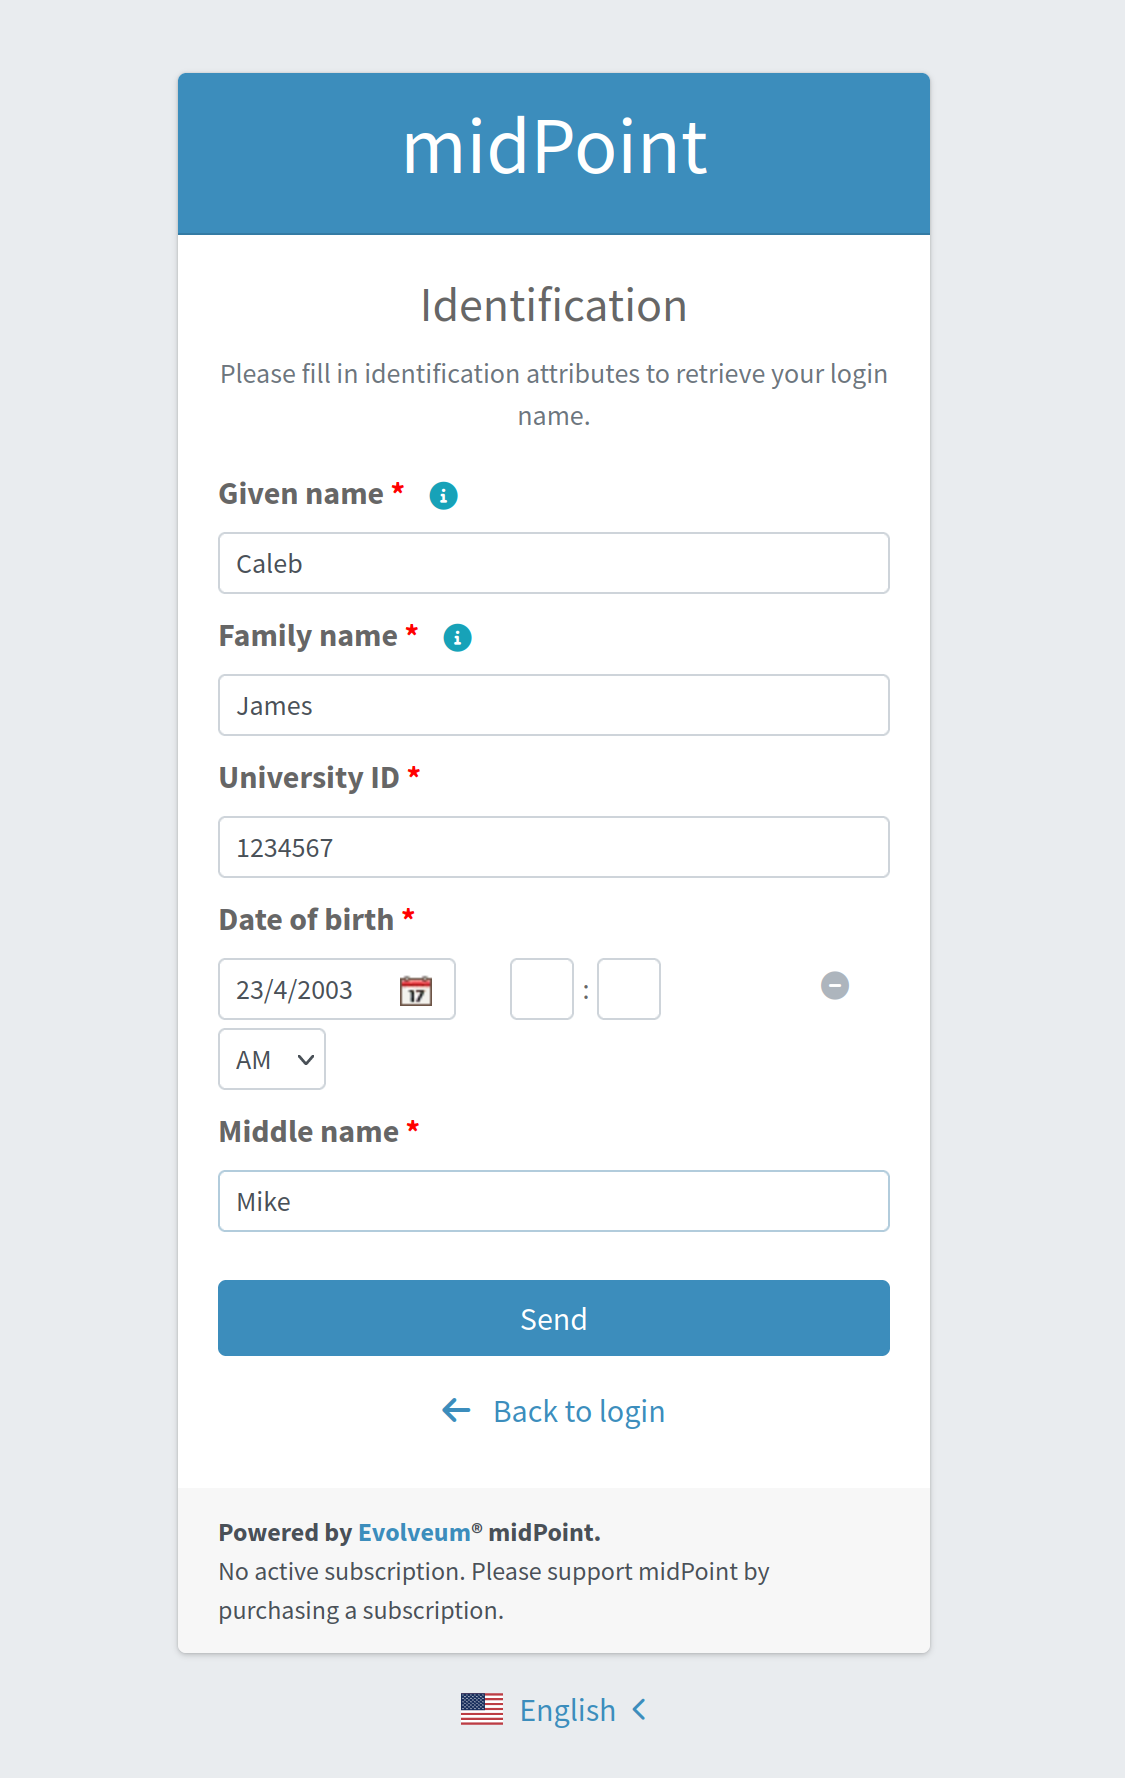Click the Family name field containing James

[553, 706]
